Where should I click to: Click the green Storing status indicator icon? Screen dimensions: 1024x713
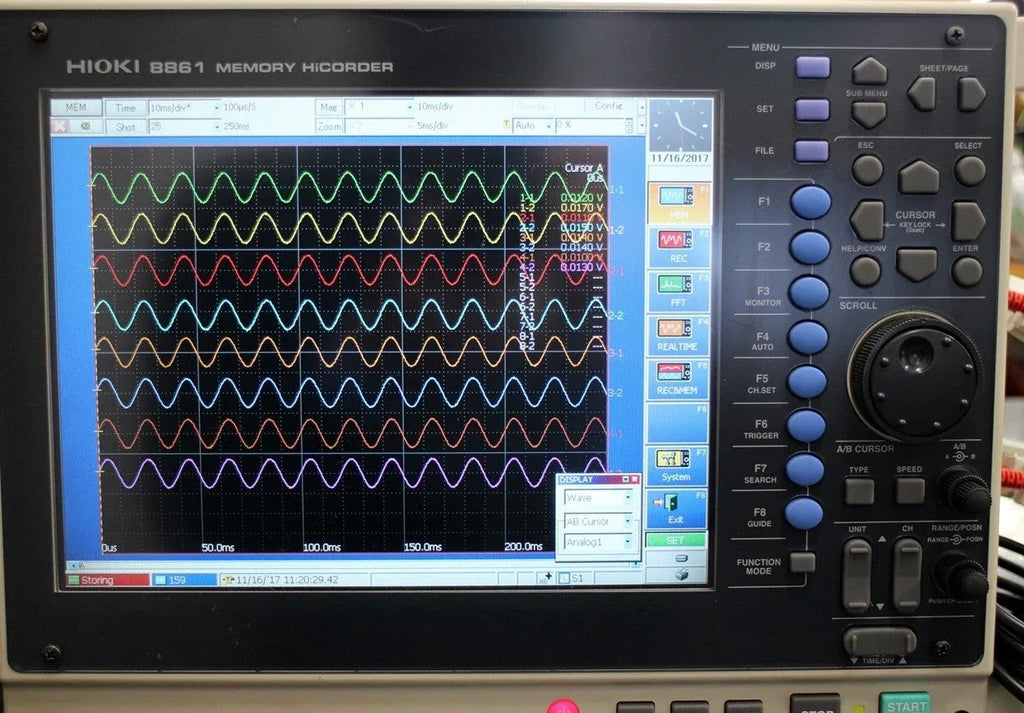tap(74, 580)
